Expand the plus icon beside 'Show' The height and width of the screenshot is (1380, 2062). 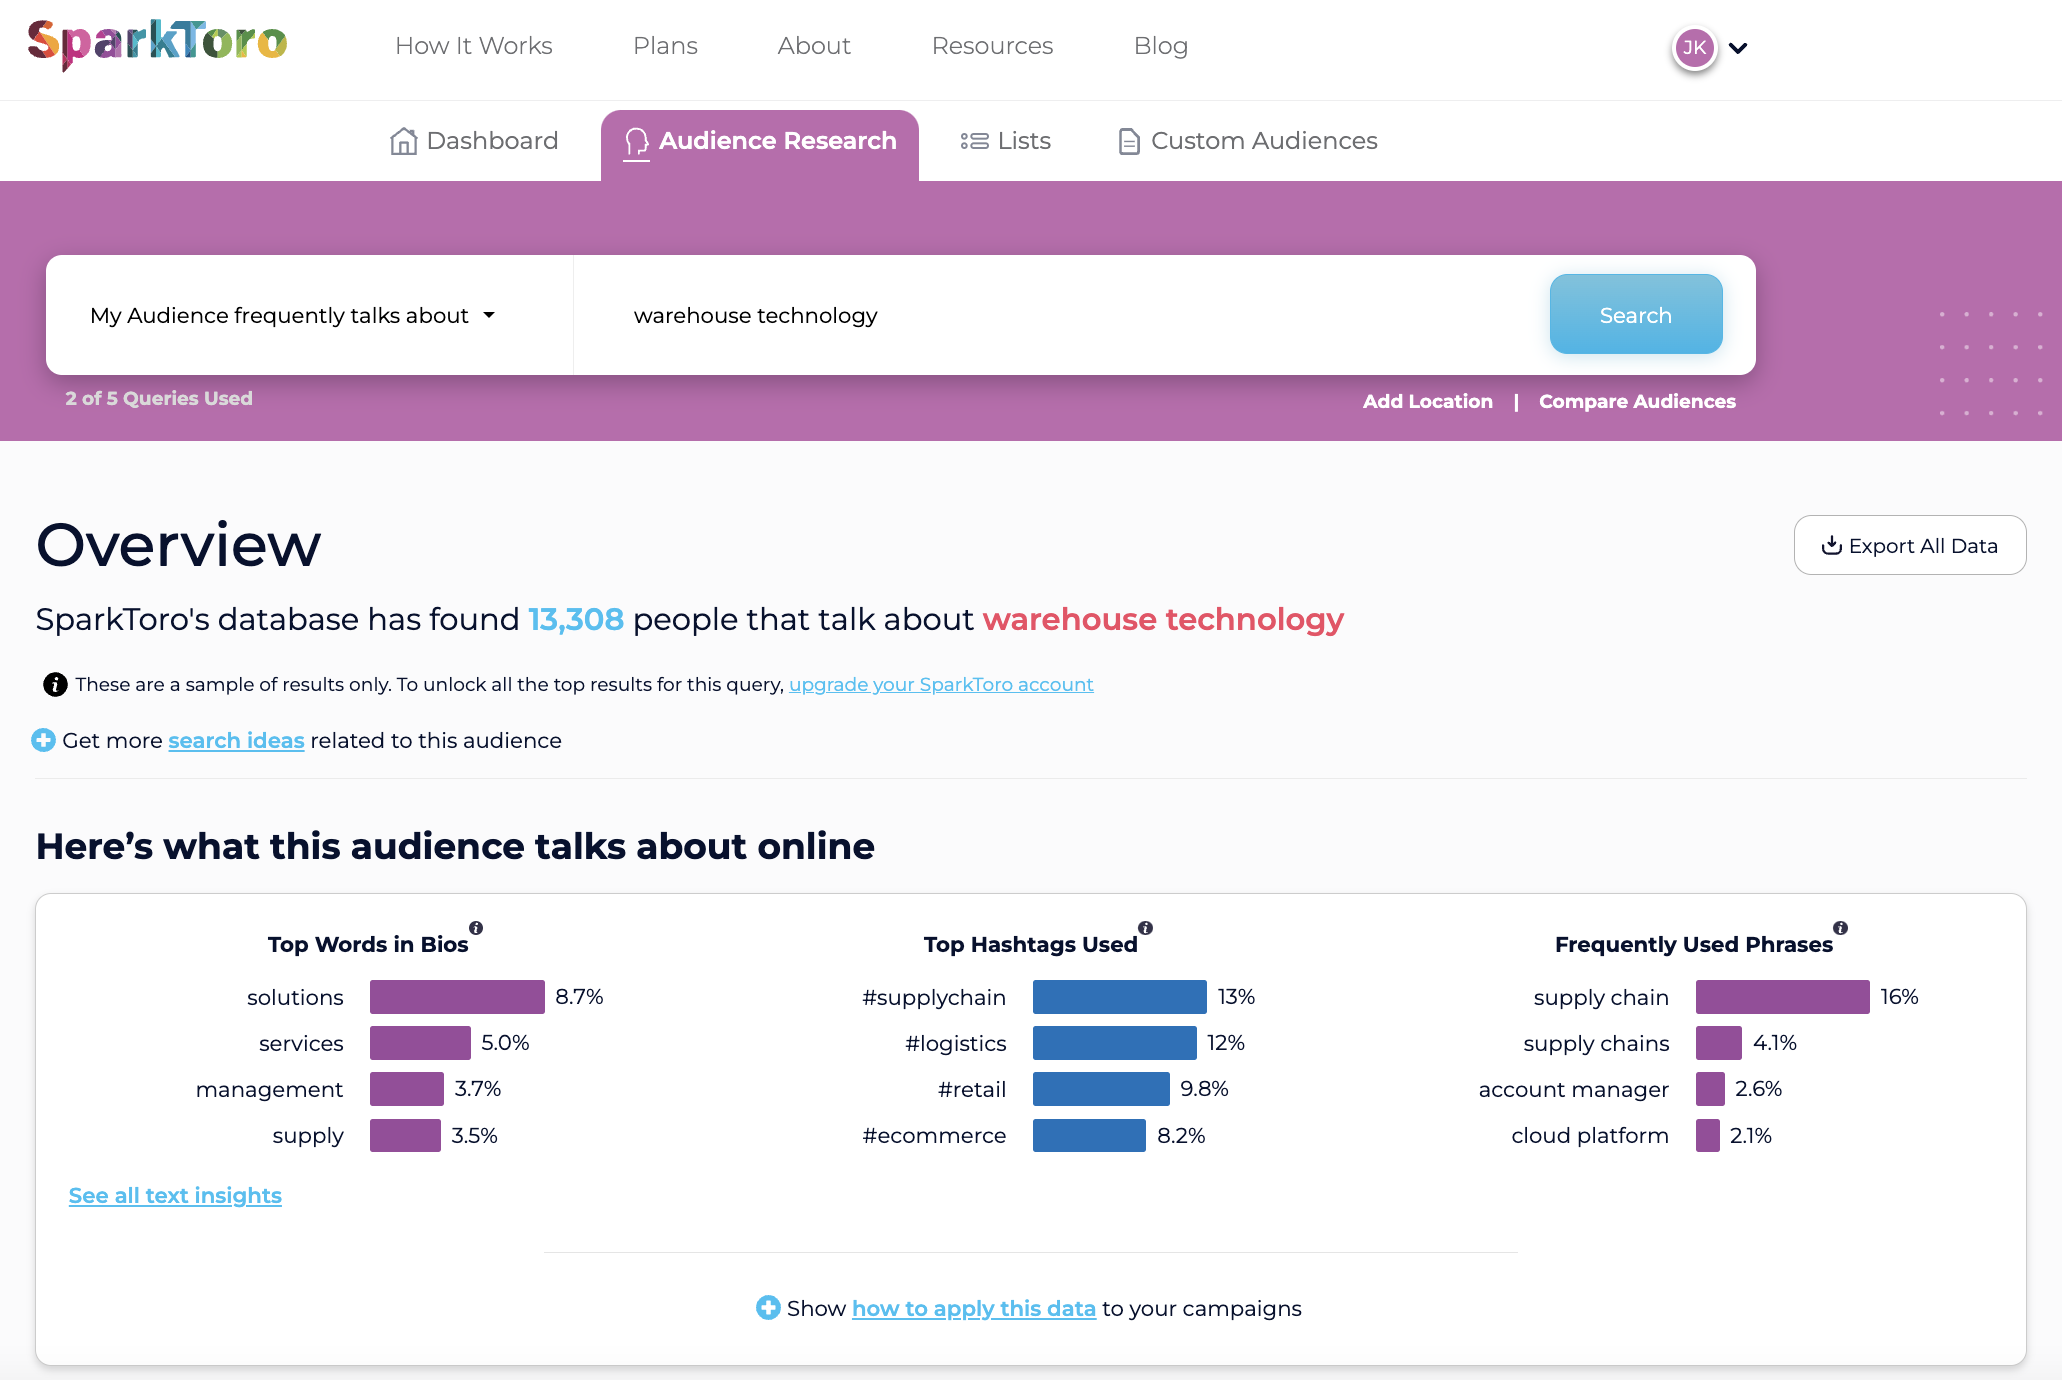click(x=768, y=1308)
